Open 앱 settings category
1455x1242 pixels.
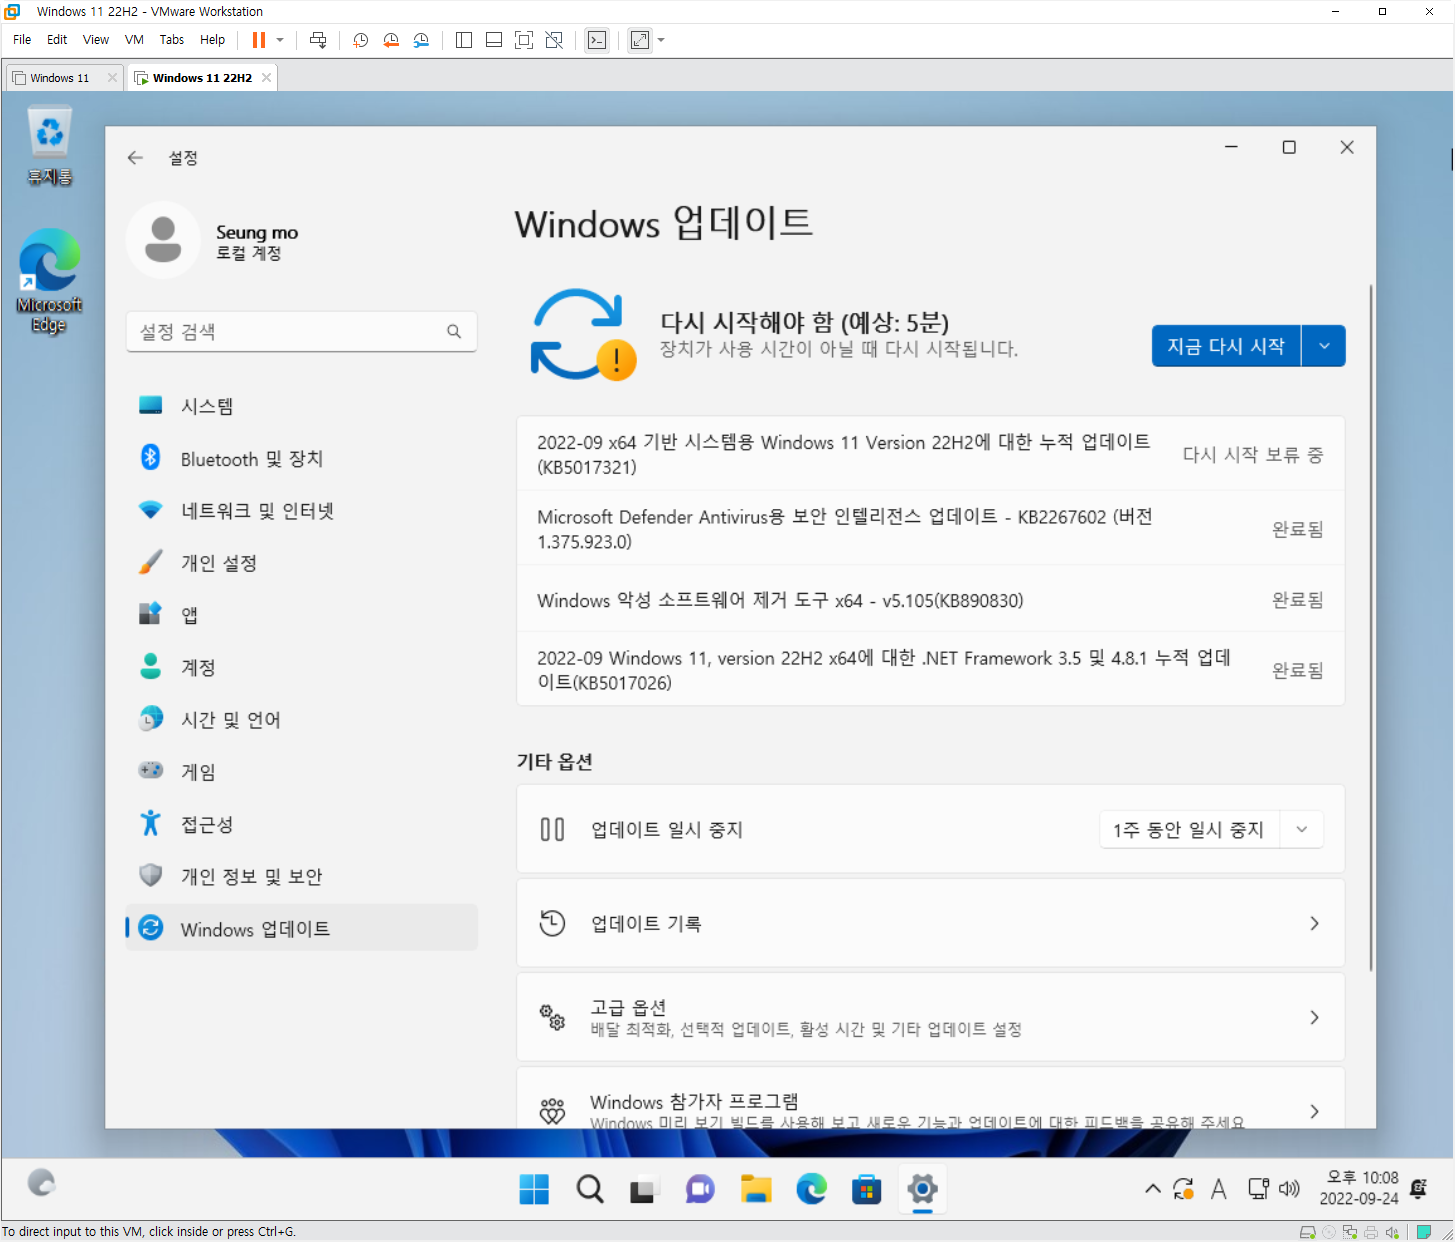pos(301,615)
